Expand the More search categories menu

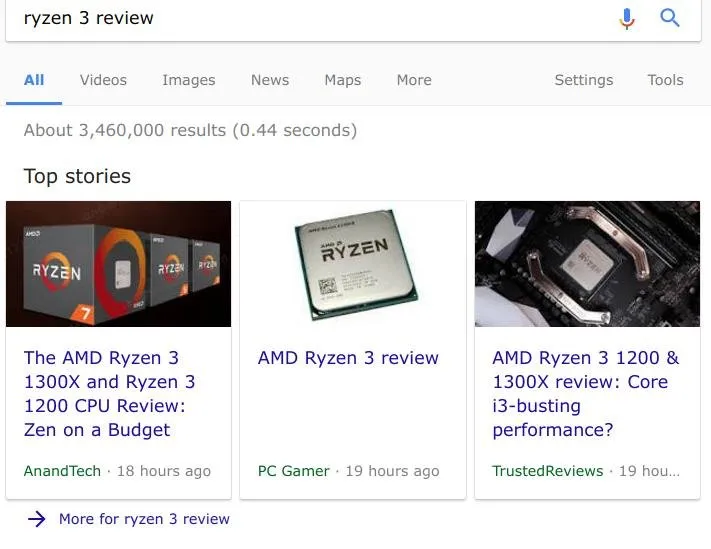[x=414, y=80]
